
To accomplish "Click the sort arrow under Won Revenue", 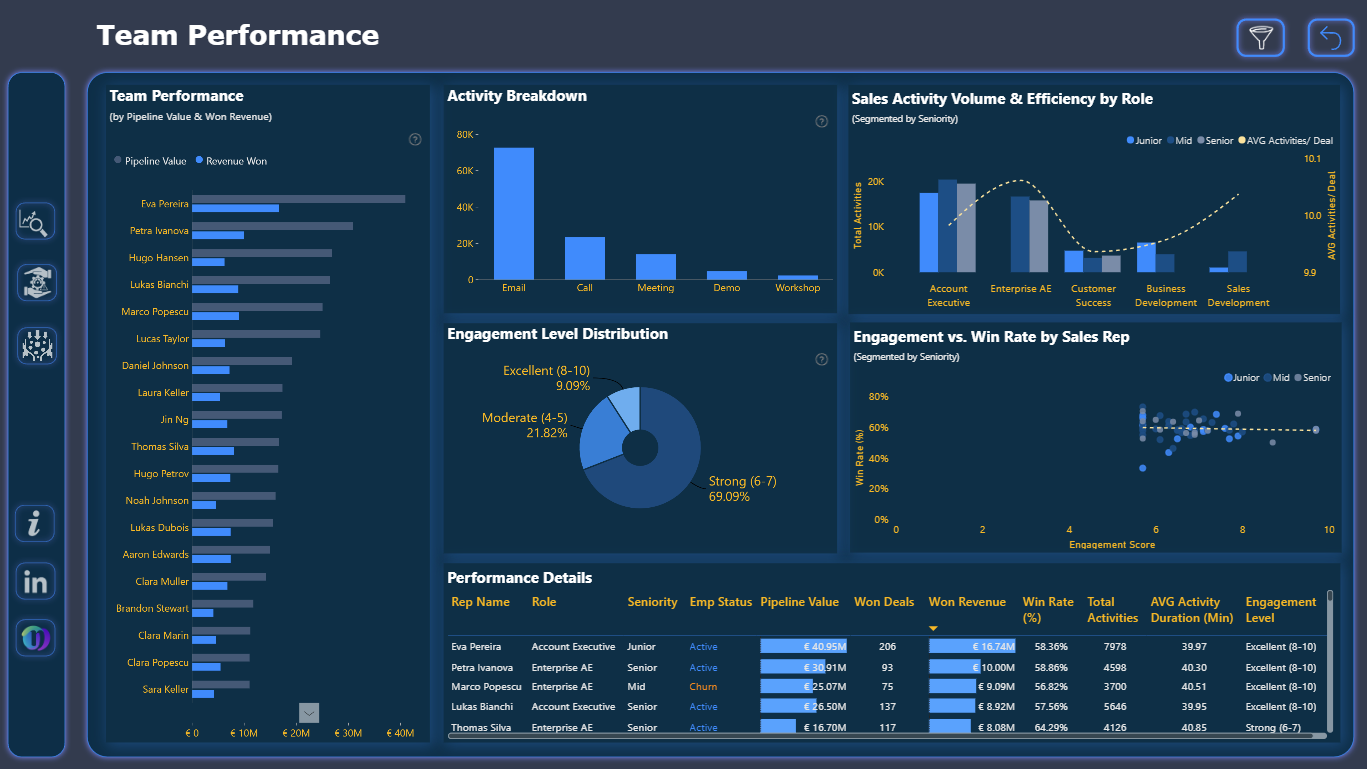I will click(933, 629).
